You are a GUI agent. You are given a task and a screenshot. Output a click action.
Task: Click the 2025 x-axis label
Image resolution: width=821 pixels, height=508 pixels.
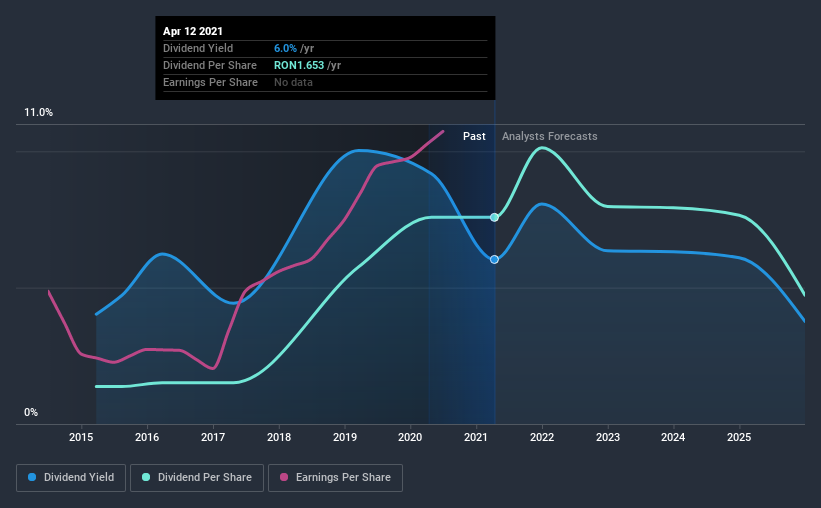(x=739, y=437)
